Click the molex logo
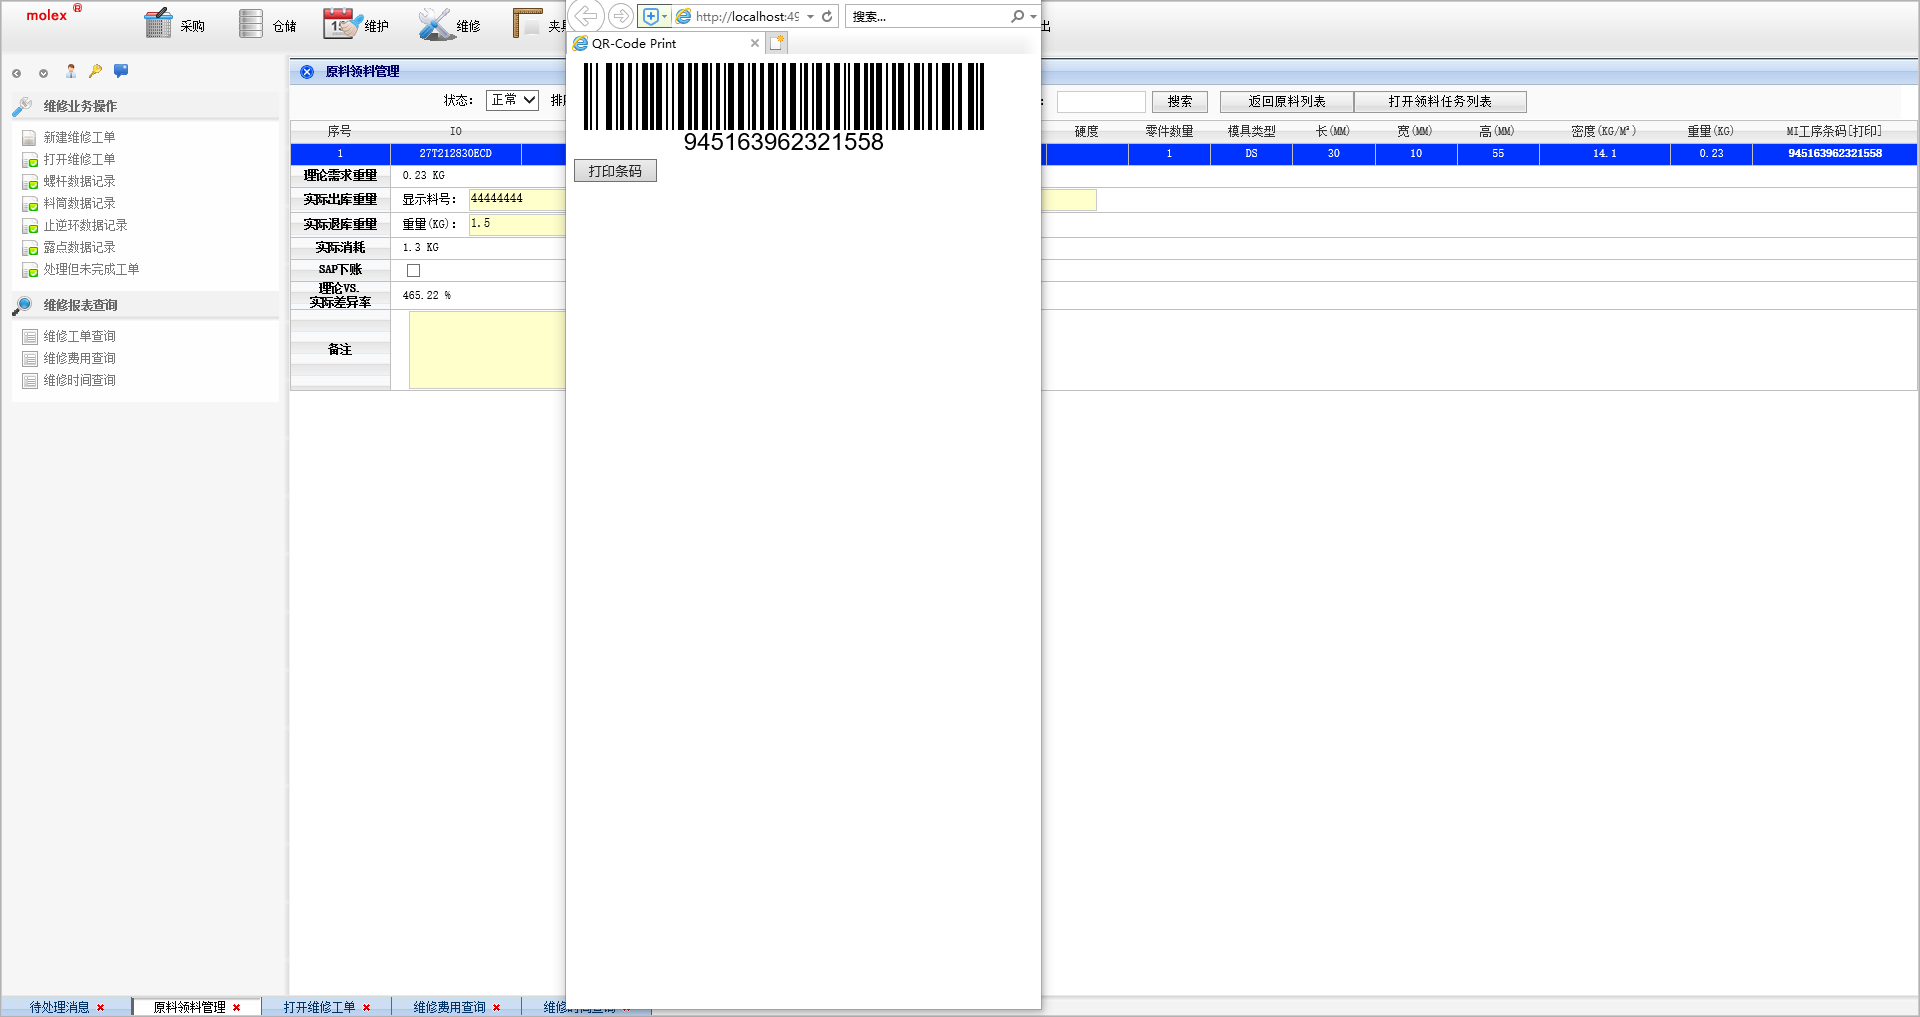This screenshot has height=1017, width=1920. (x=53, y=14)
